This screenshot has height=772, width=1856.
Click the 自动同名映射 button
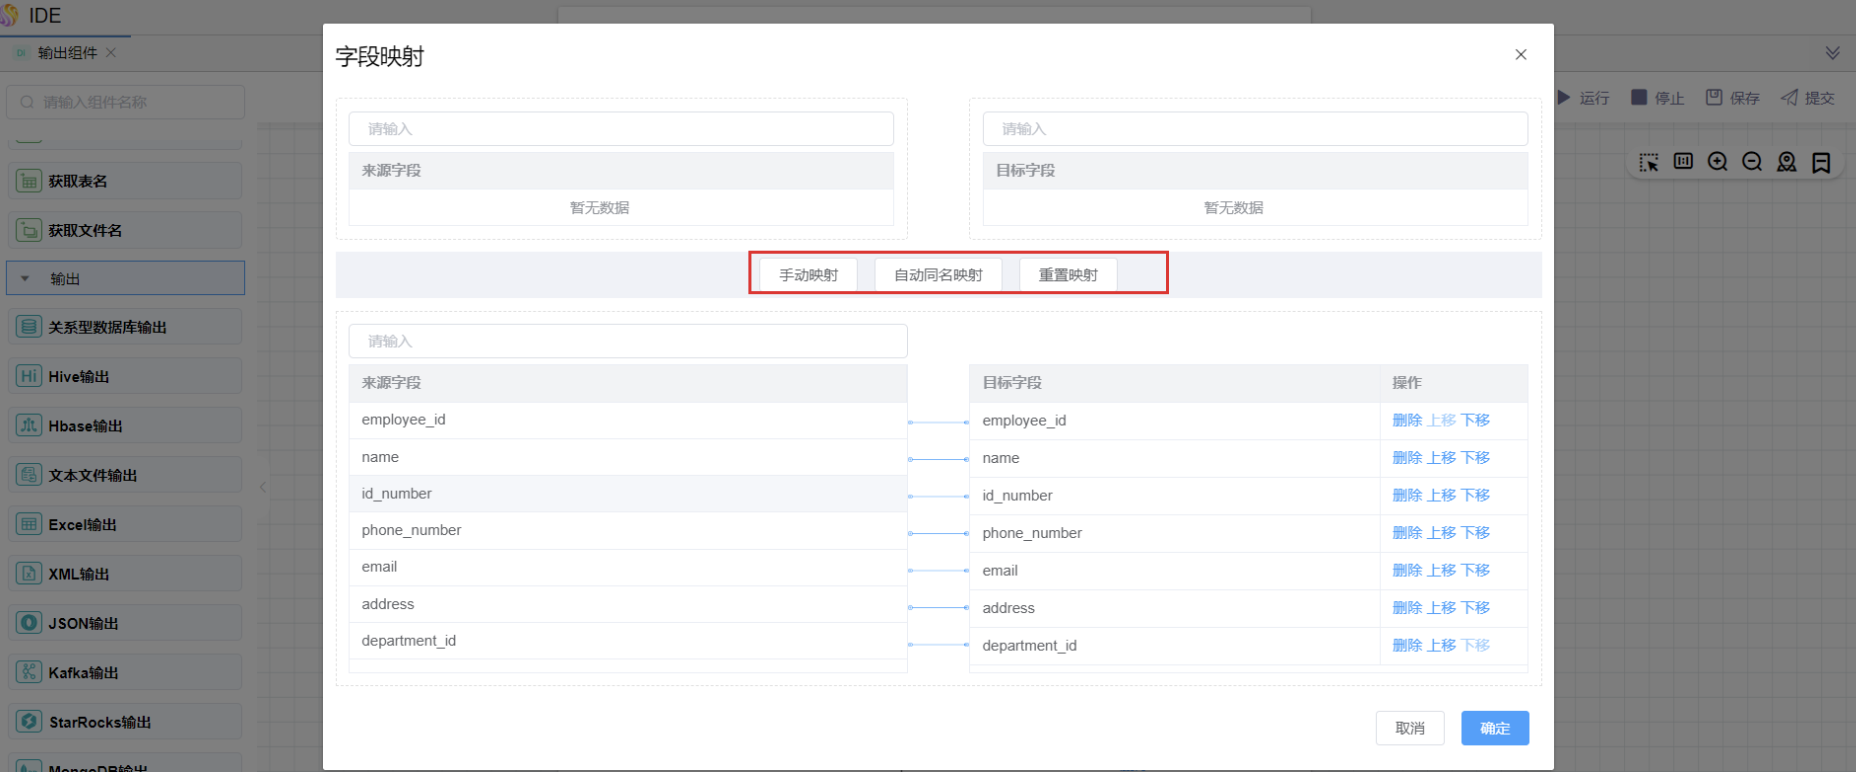point(937,275)
